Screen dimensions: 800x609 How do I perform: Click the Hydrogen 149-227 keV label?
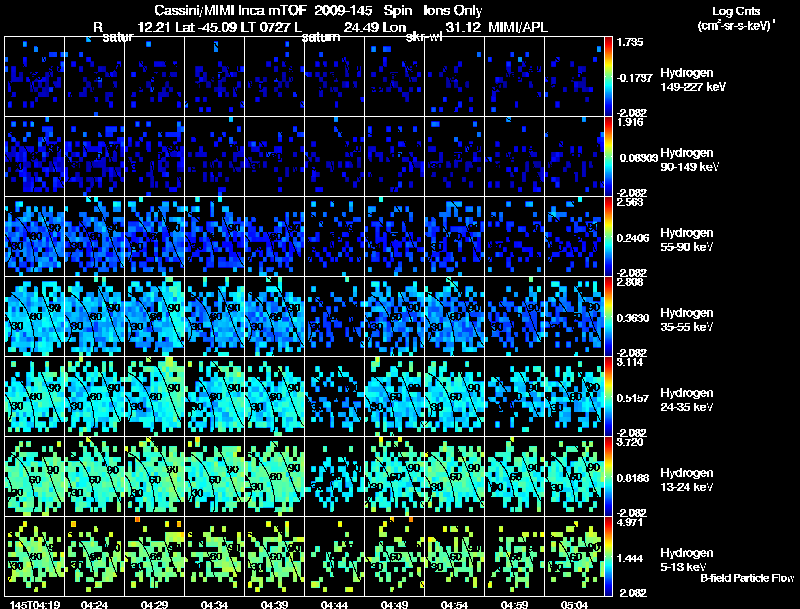pyautogui.click(x=692, y=80)
